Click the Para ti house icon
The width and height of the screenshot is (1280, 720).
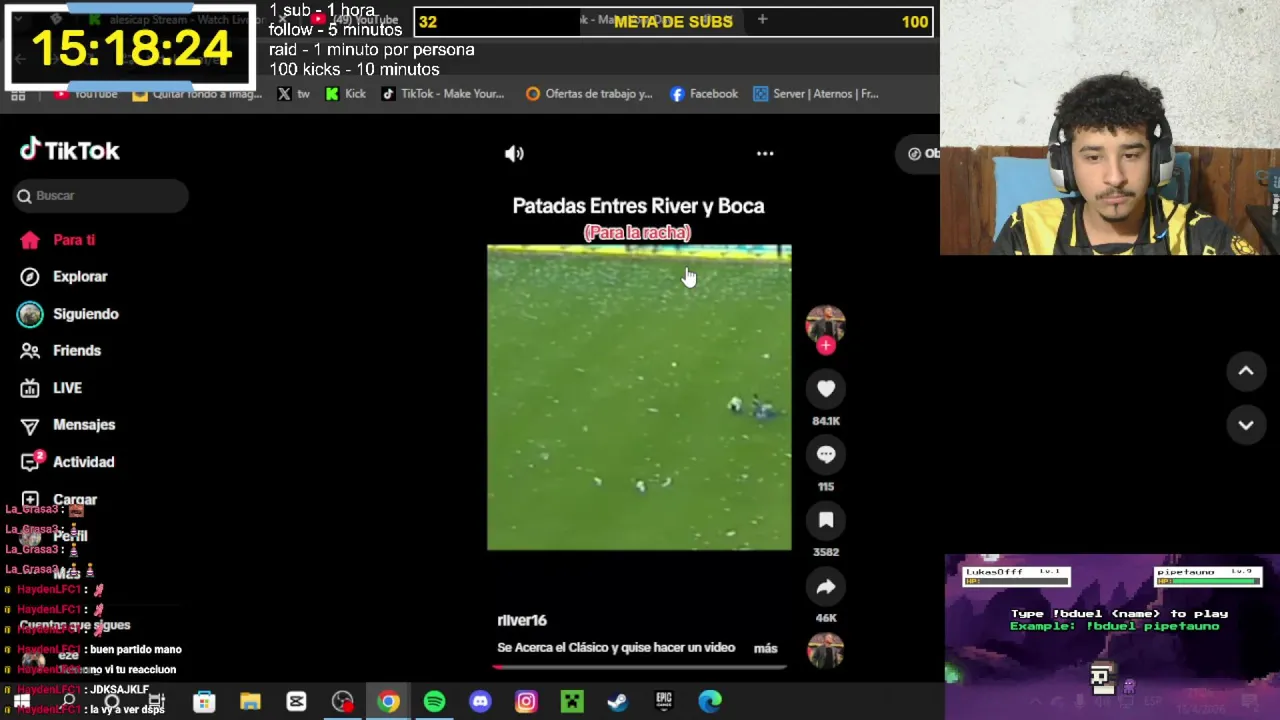30,240
